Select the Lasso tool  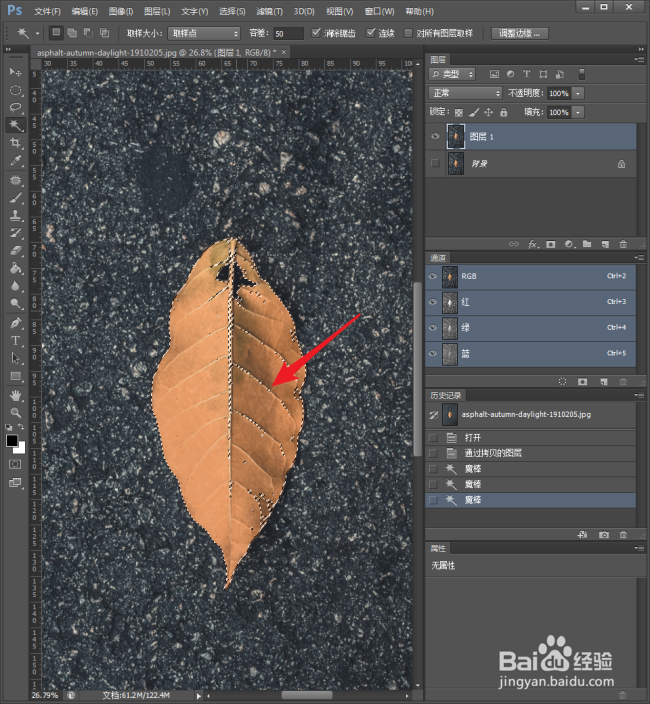15,108
